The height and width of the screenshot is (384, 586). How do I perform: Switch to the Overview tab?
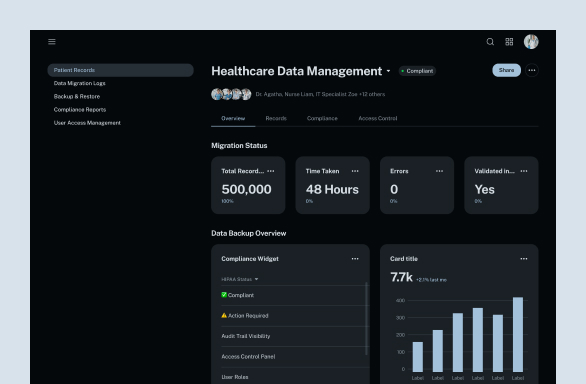point(233,119)
